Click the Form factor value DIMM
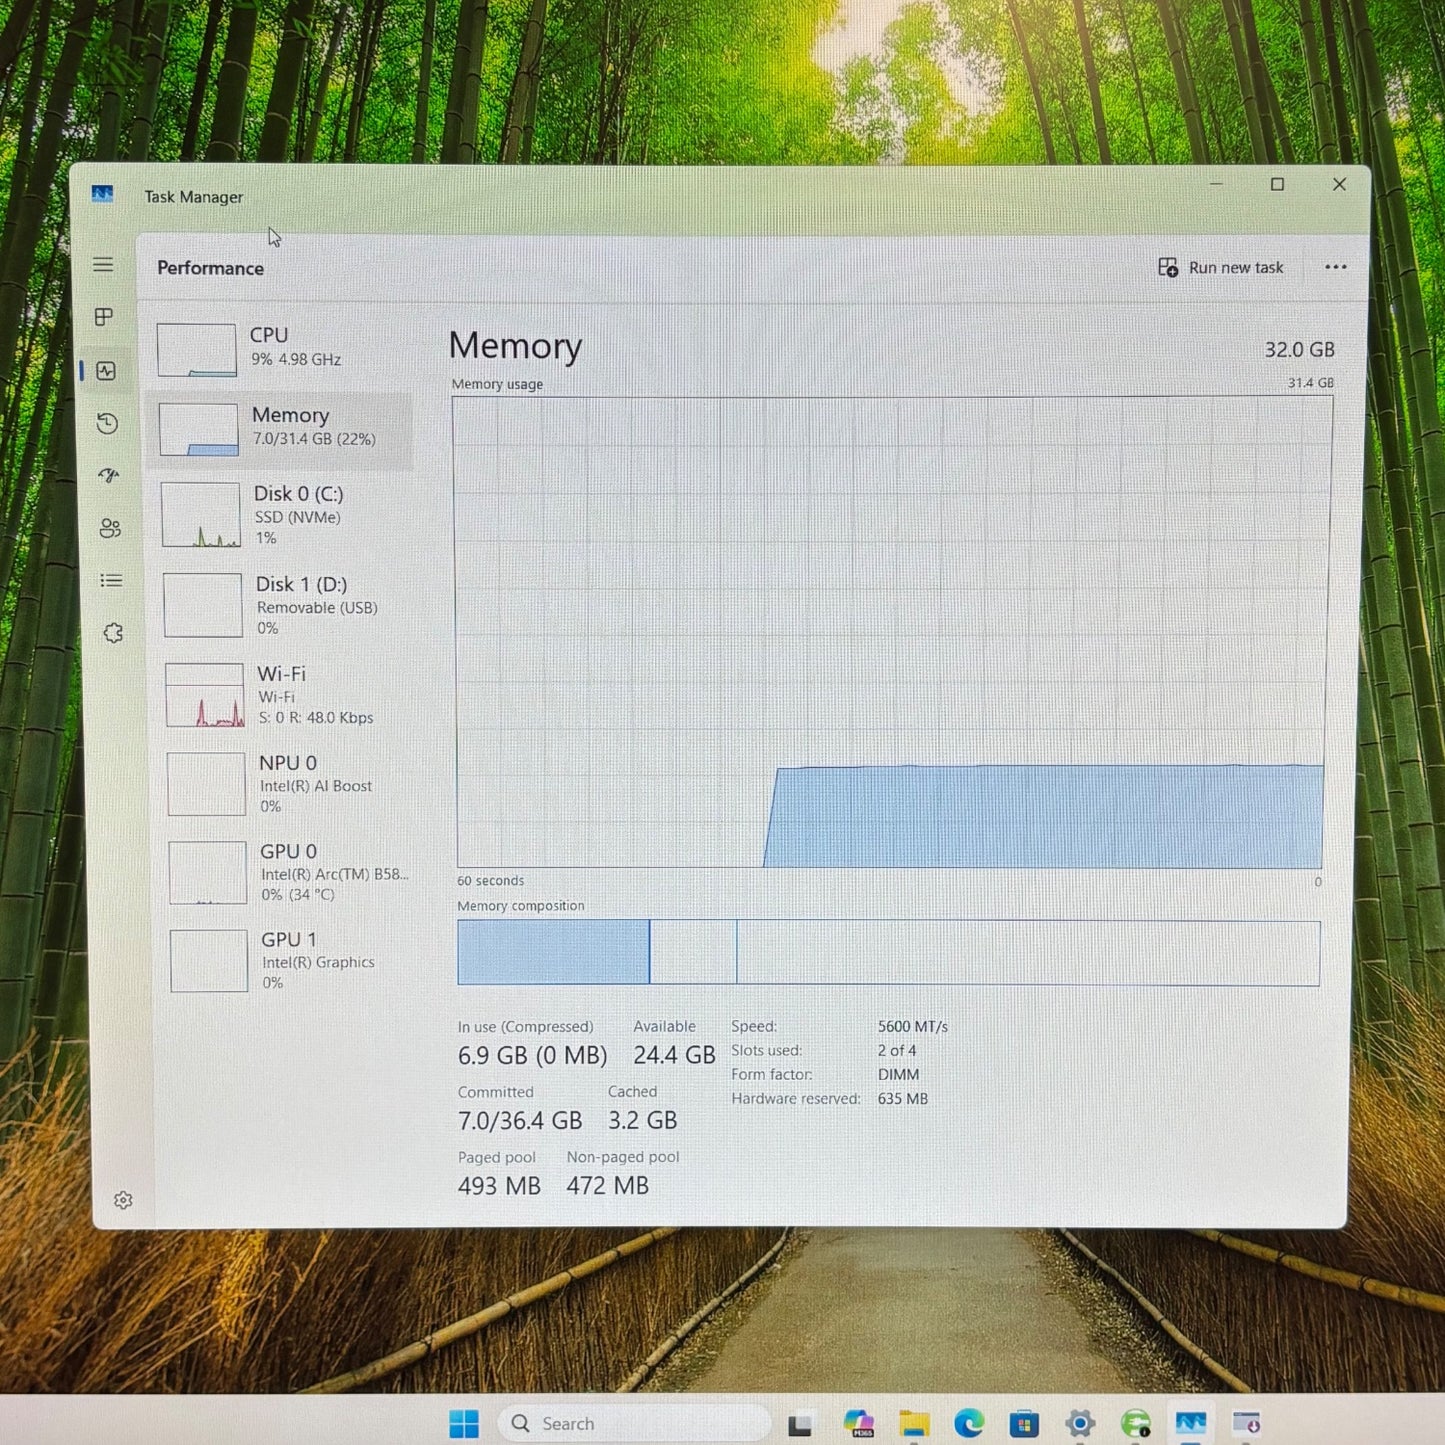This screenshot has width=1445, height=1445. pyautogui.click(x=898, y=1075)
